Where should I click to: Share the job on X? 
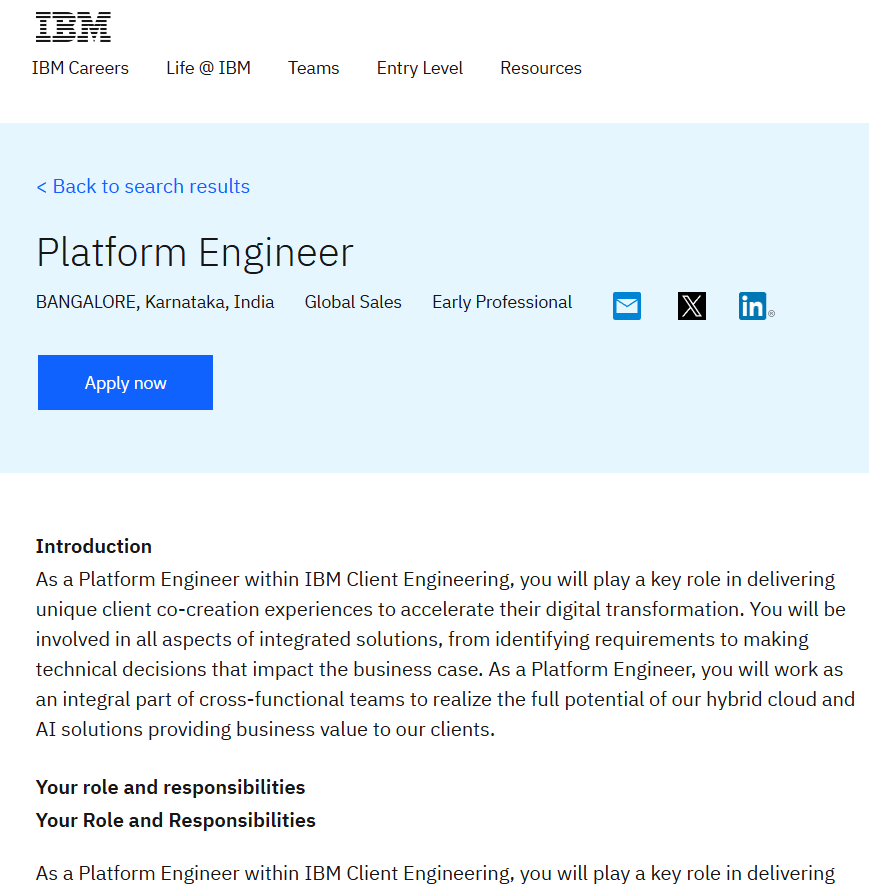691,306
